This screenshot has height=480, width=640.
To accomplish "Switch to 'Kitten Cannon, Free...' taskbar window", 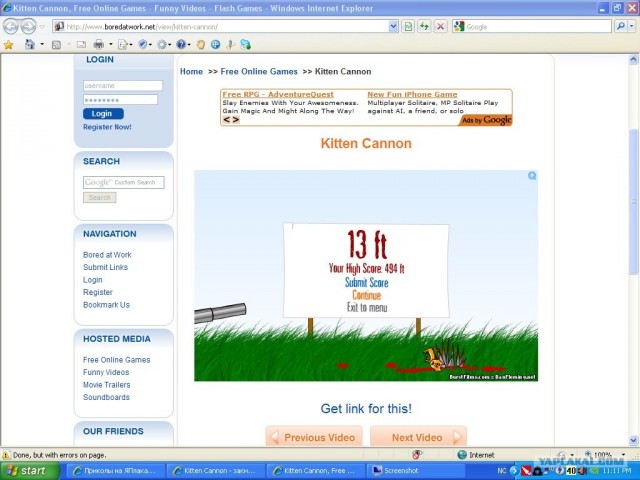I will coord(317,471).
